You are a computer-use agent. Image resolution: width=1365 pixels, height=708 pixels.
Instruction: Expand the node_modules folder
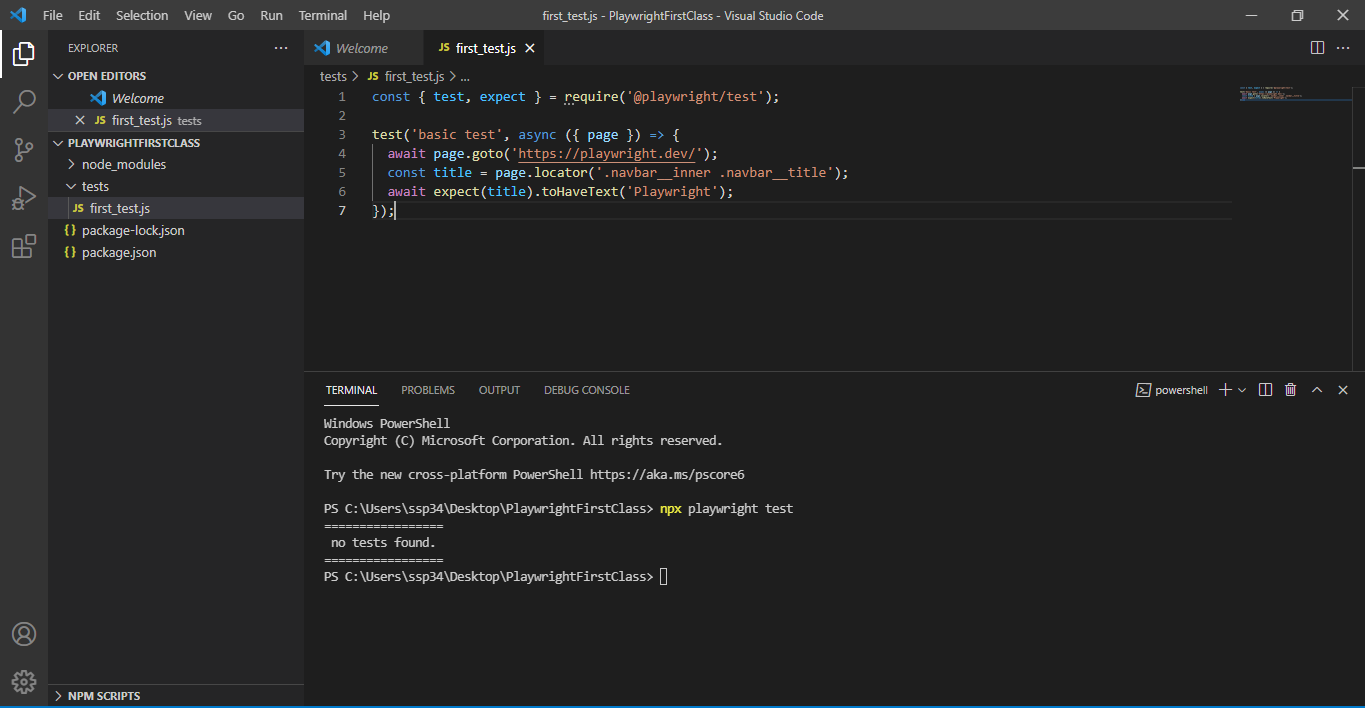(x=124, y=164)
